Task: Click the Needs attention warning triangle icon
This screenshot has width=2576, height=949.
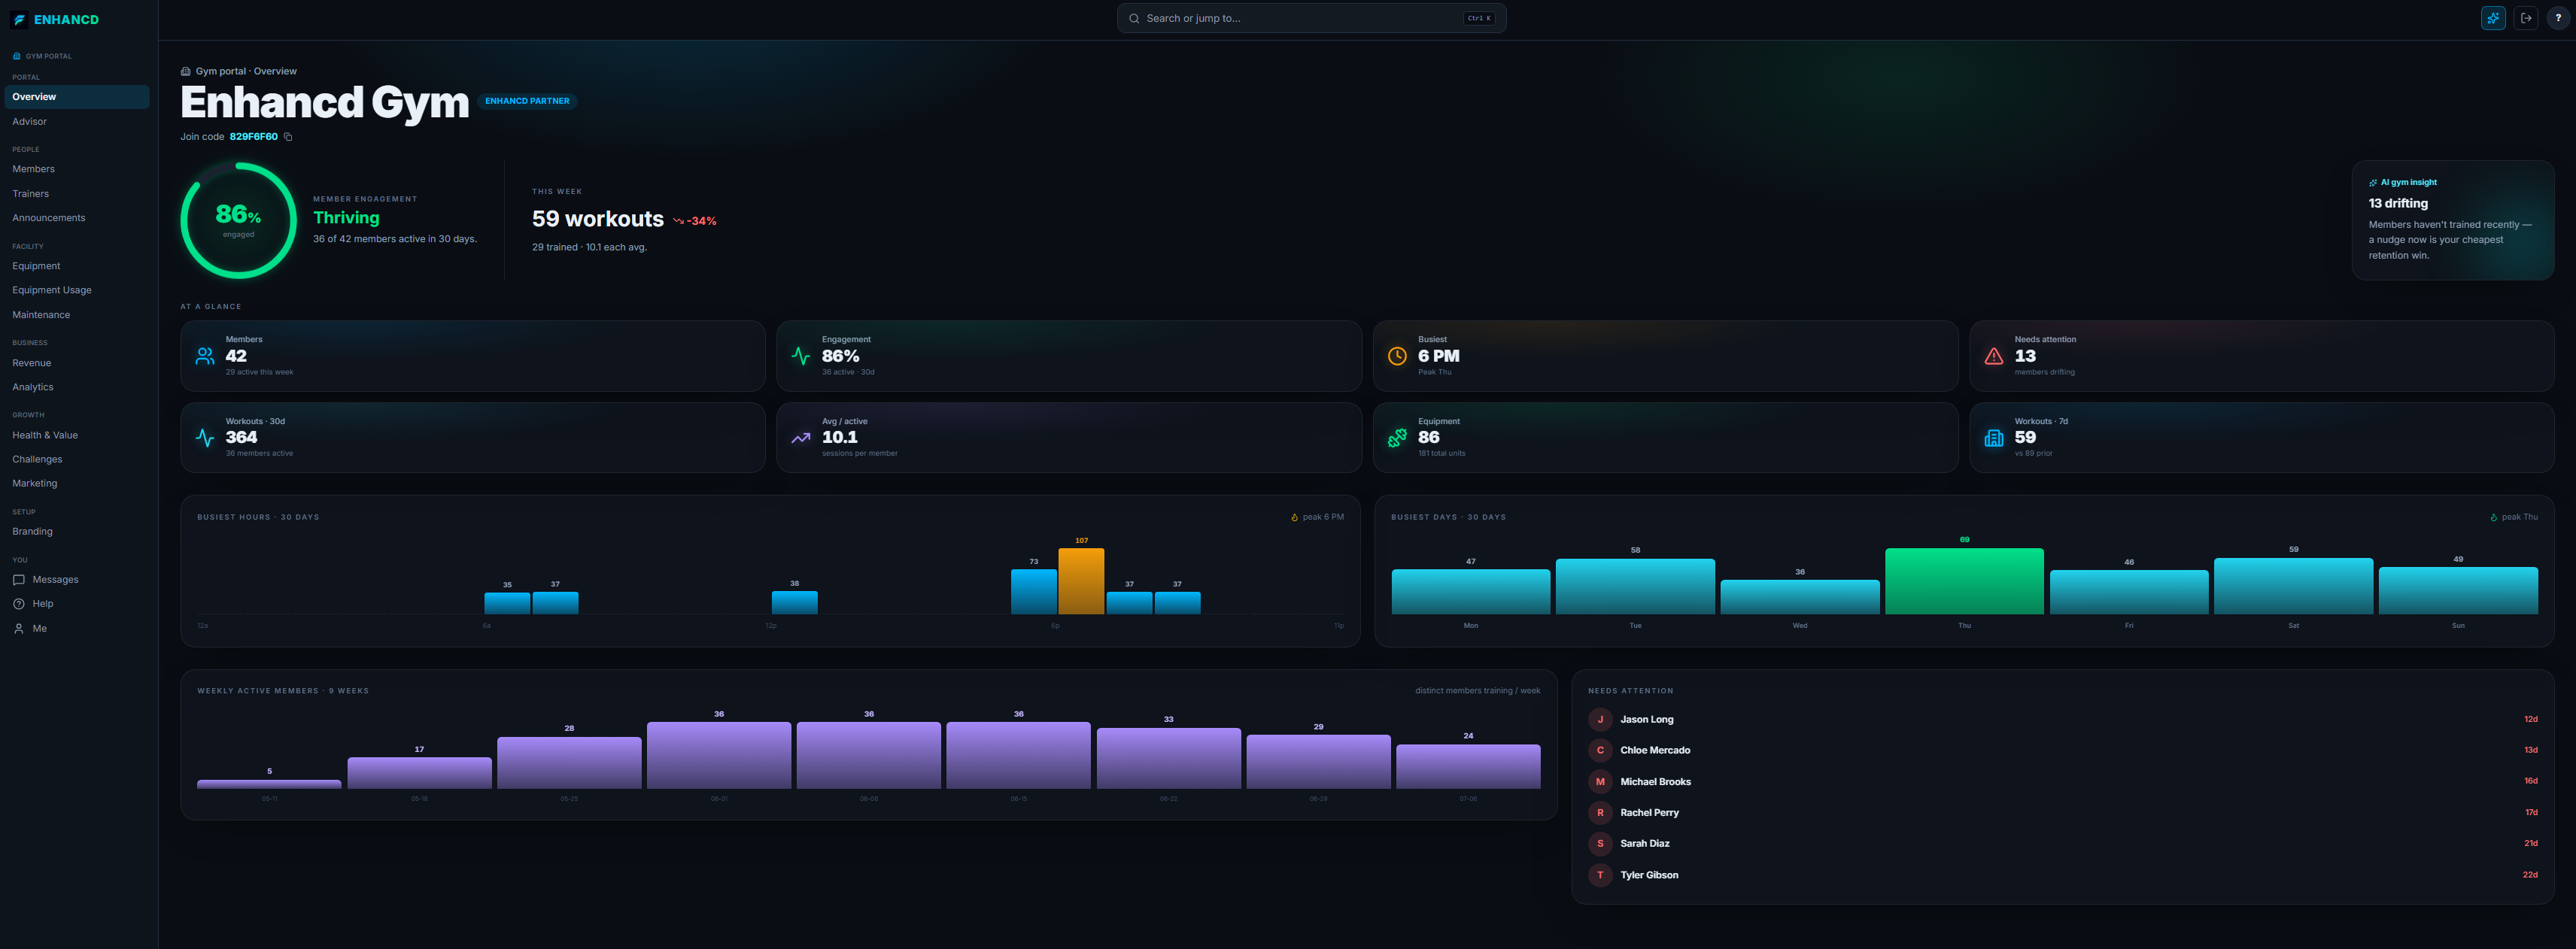Action: point(1993,356)
